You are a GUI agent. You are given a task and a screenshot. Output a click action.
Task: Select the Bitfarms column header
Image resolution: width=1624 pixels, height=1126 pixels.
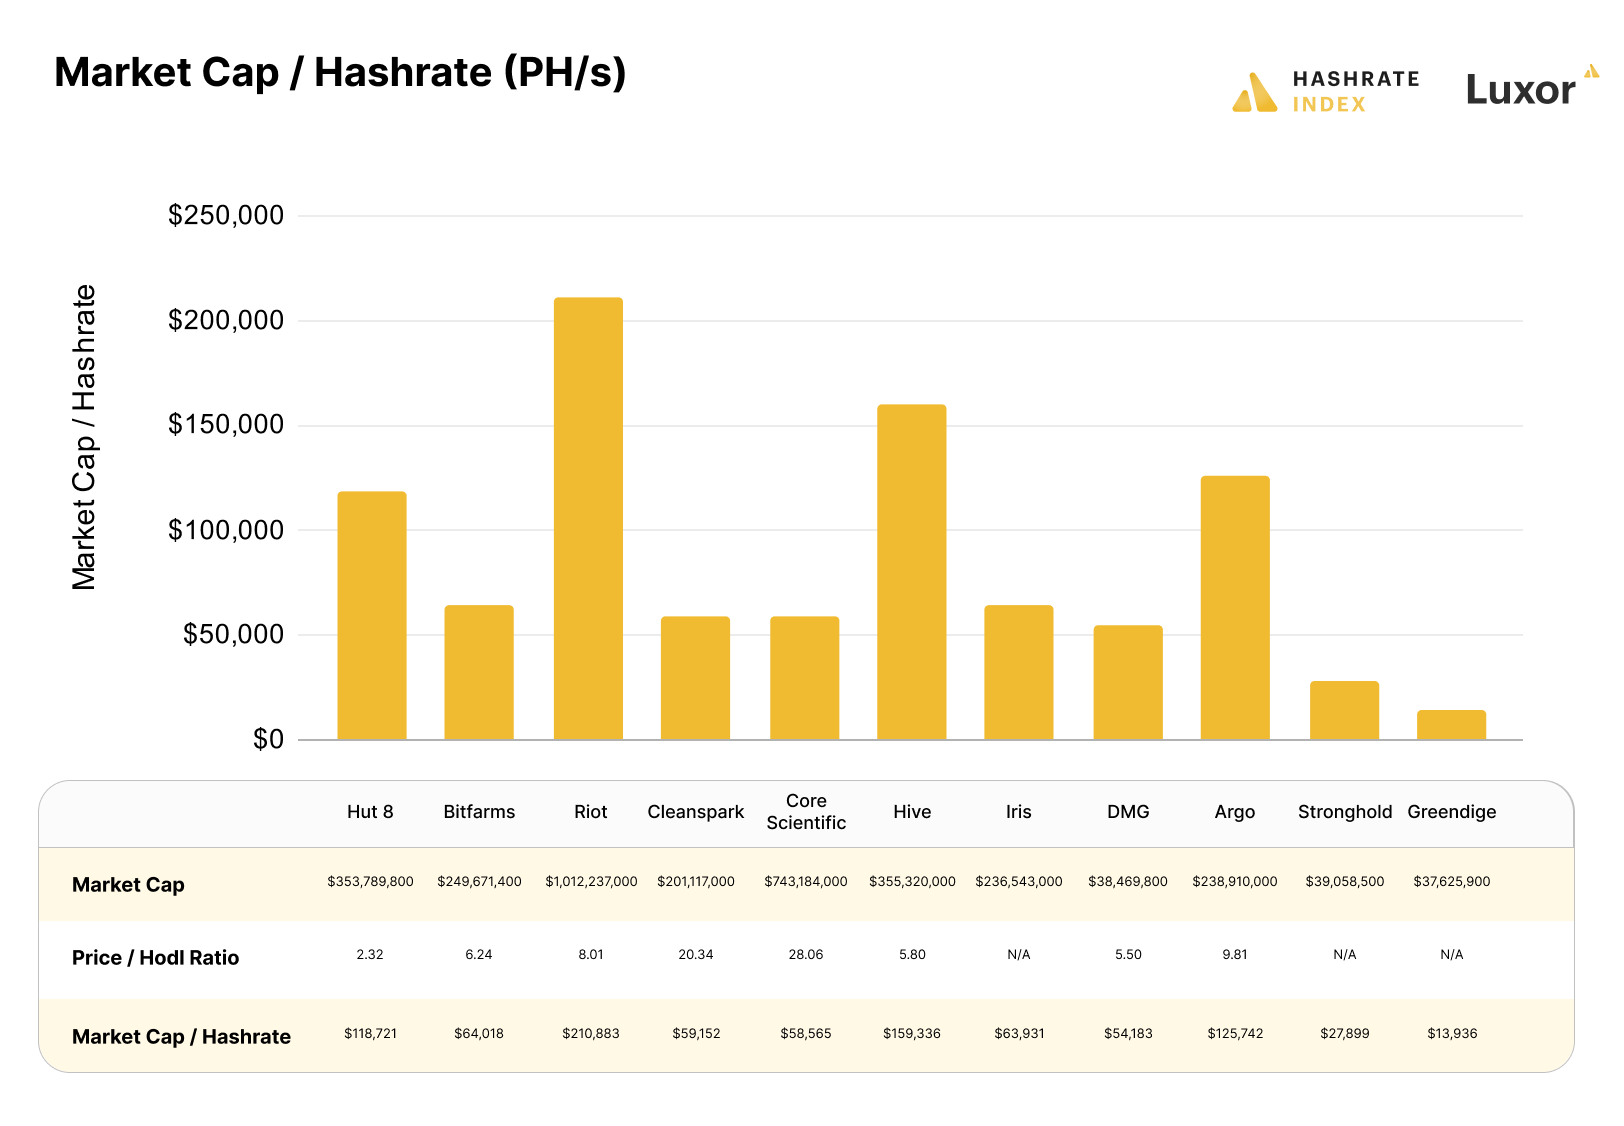click(479, 811)
